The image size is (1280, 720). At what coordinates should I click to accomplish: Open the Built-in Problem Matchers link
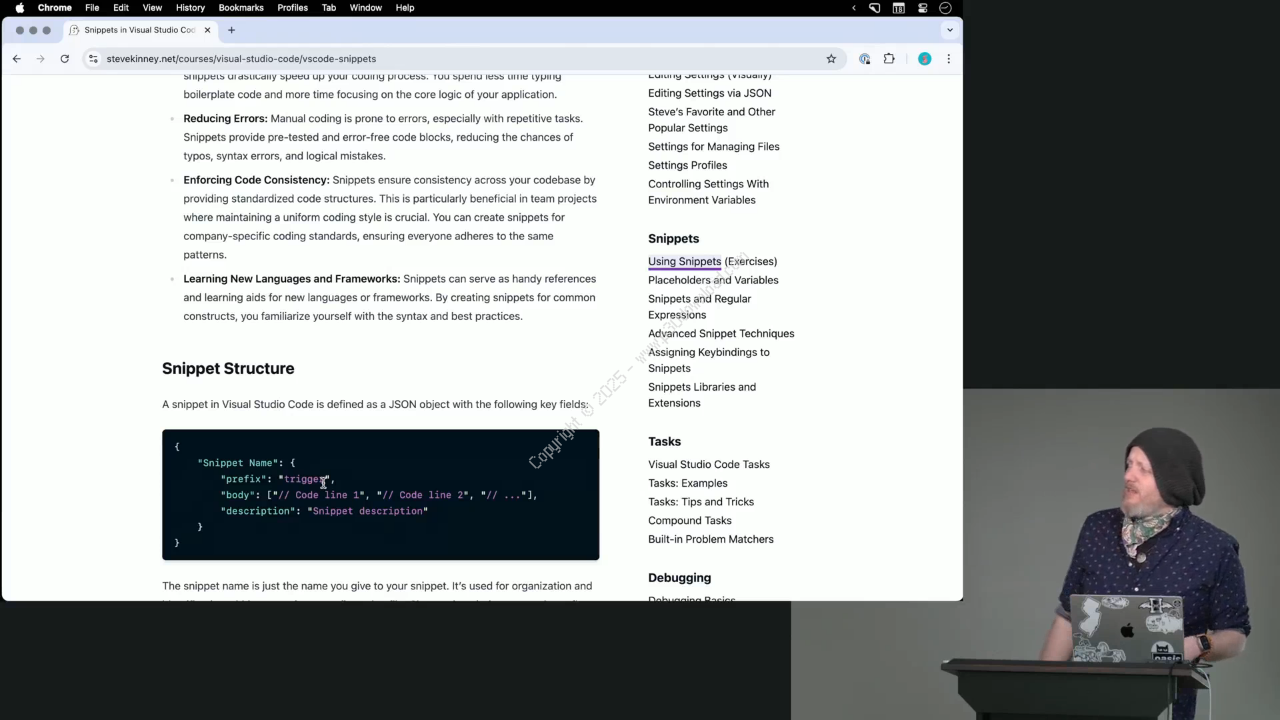pyautogui.click(x=710, y=539)
